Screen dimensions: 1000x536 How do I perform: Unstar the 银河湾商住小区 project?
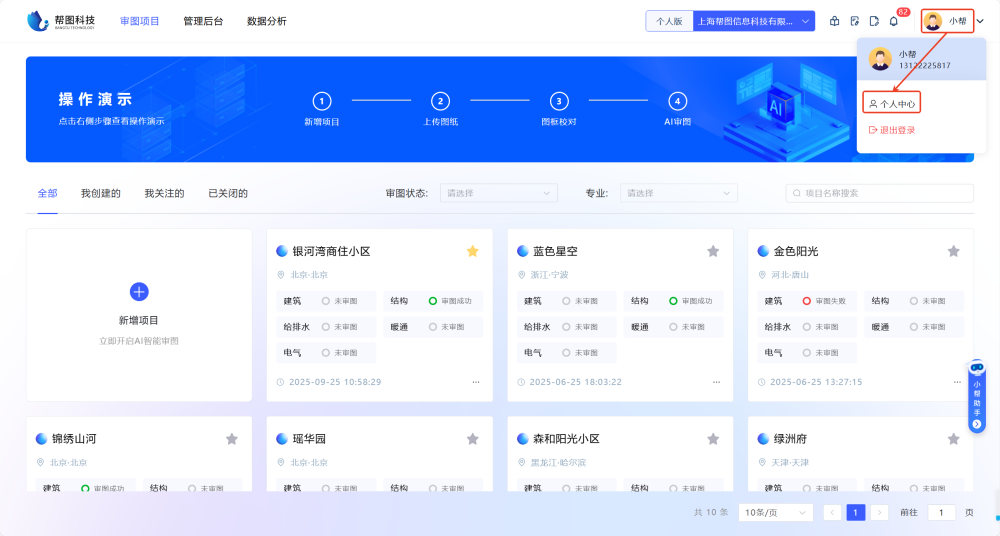pyautogui.click(x=472, y=251)
